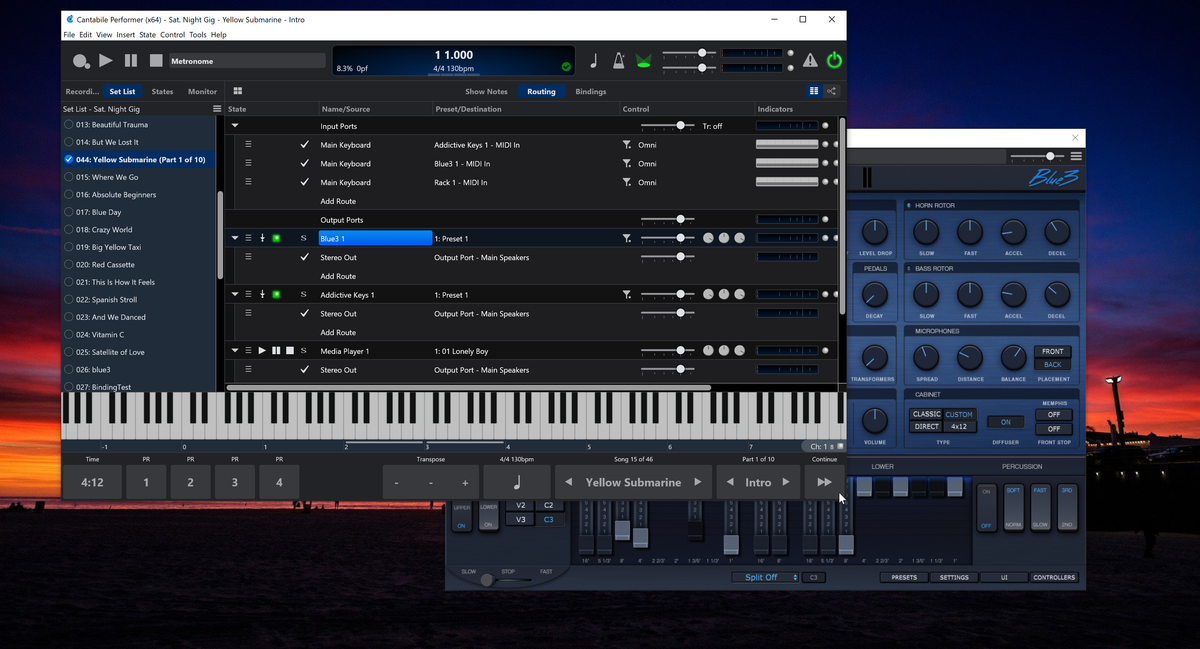Open the Tools menu
Viewport: 1200px width, 649px height.
[x=197, y=33]
